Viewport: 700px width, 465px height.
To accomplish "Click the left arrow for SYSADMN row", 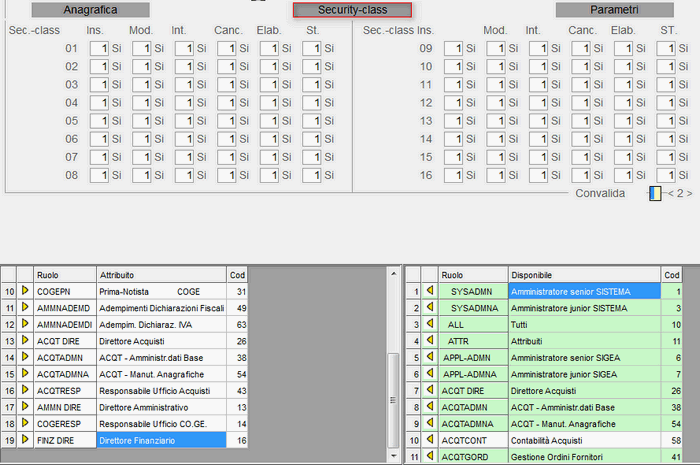I will click(430, 291).
